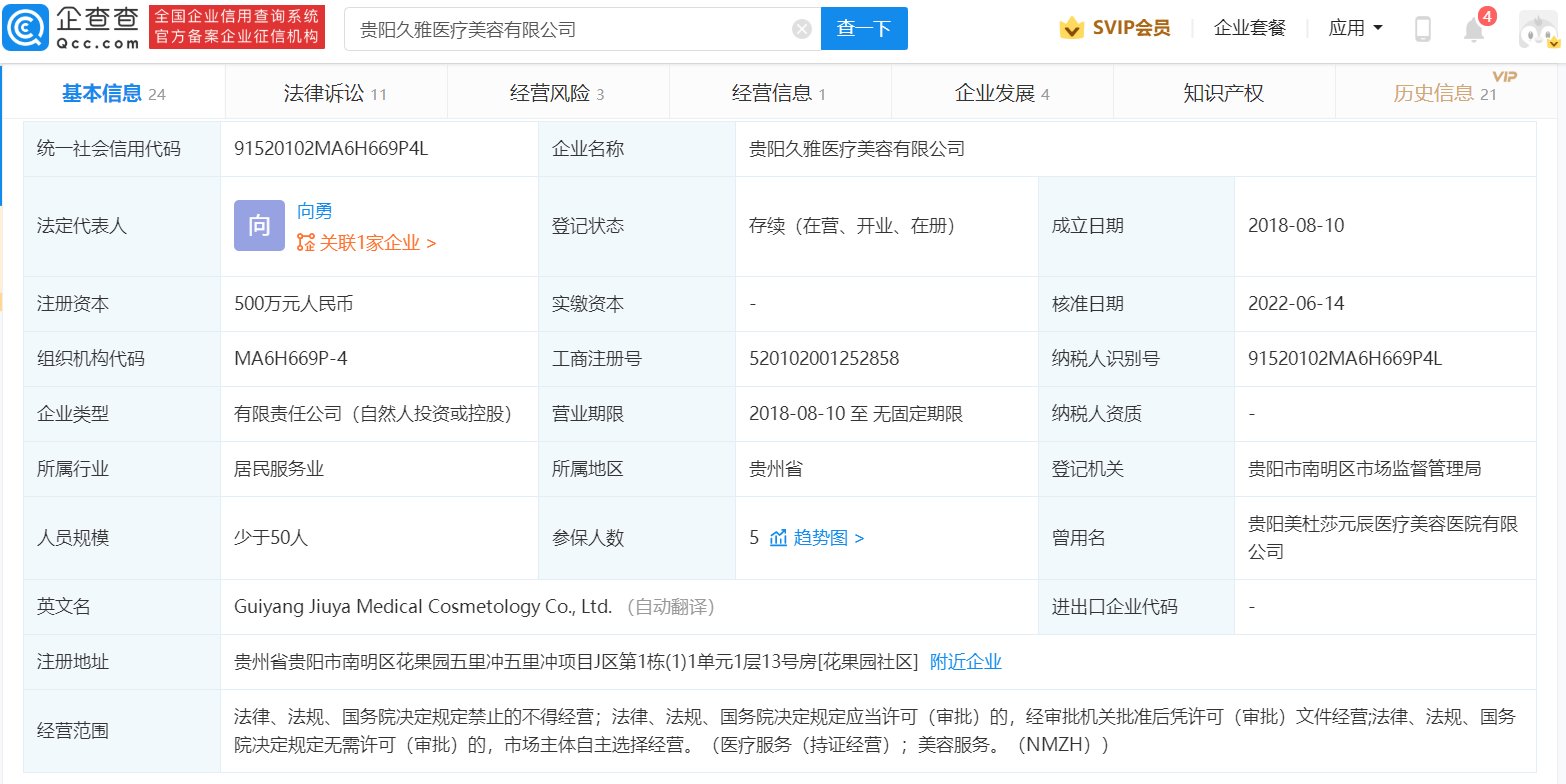Click the official credit agency red banner
The width and height of the screenshot is (1566, 784).
tap(237, 28)
